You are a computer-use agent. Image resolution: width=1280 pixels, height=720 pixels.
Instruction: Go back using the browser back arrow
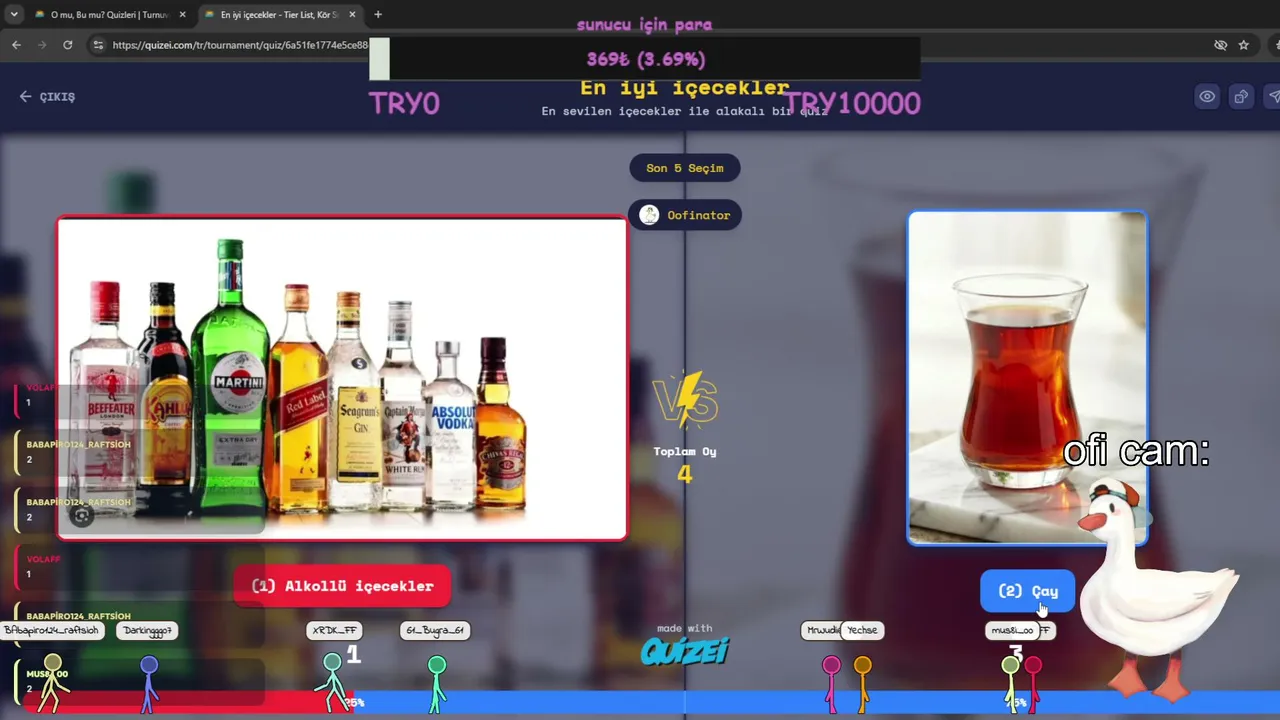tap(16, 45)
